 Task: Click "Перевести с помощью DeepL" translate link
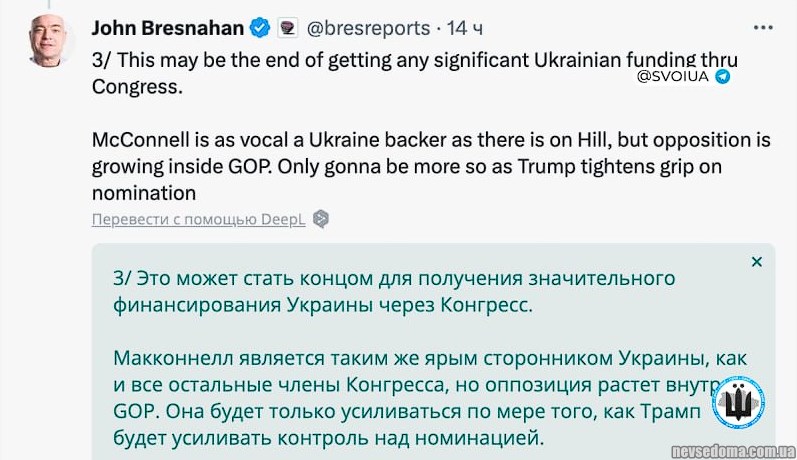[x=198, y=219]
